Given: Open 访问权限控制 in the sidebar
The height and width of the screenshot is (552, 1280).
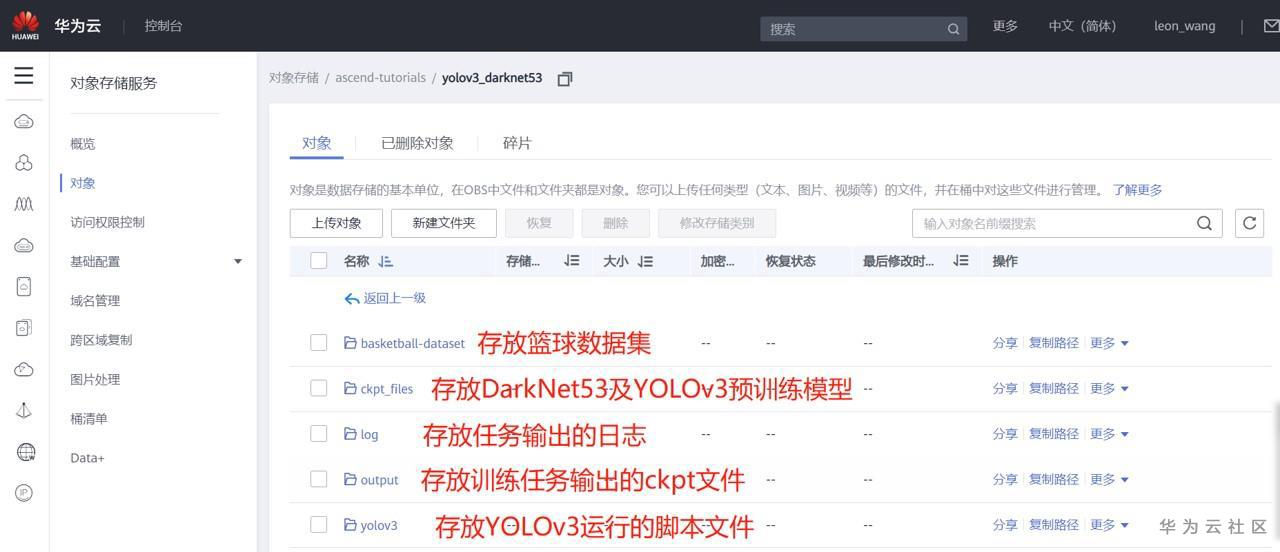Looking at the screenshot, I should (x=107, y=222).
